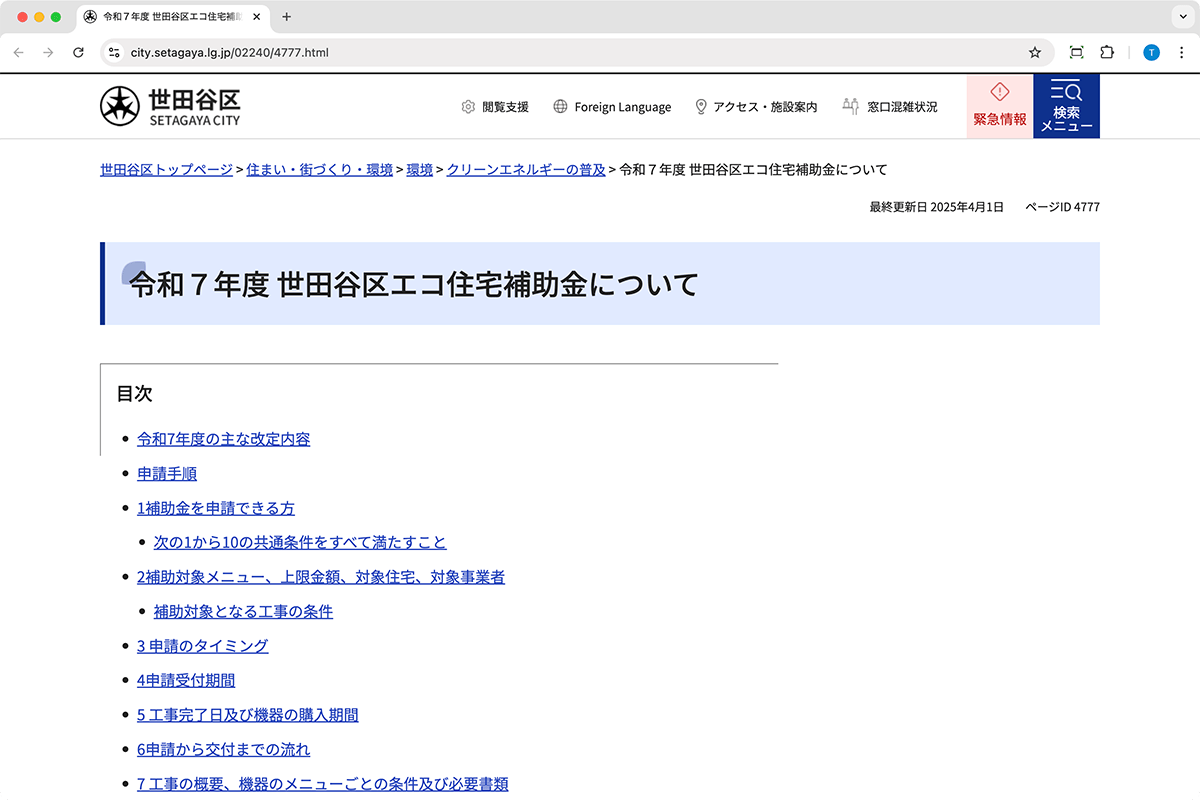
Task: Click the browser forward arrow
Action: tap(48, 52)
